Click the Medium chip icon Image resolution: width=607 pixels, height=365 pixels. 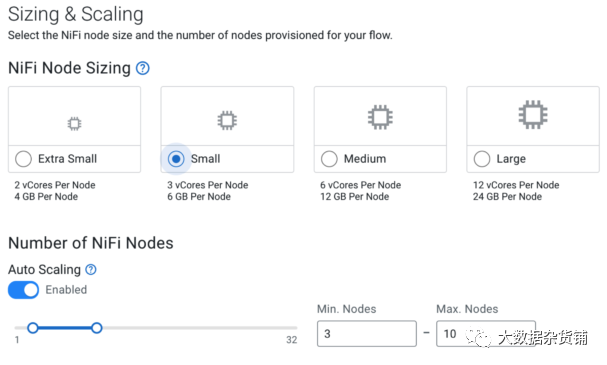coord(380,117)
